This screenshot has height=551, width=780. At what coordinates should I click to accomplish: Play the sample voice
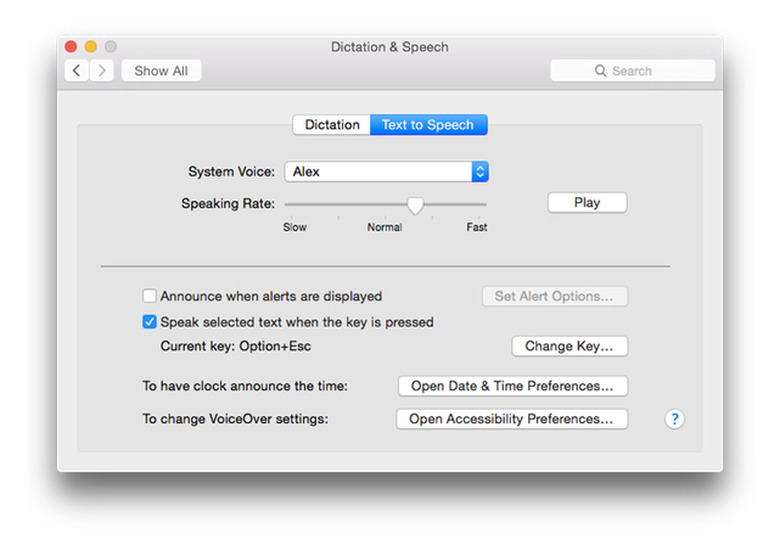(x=587, y=202)
